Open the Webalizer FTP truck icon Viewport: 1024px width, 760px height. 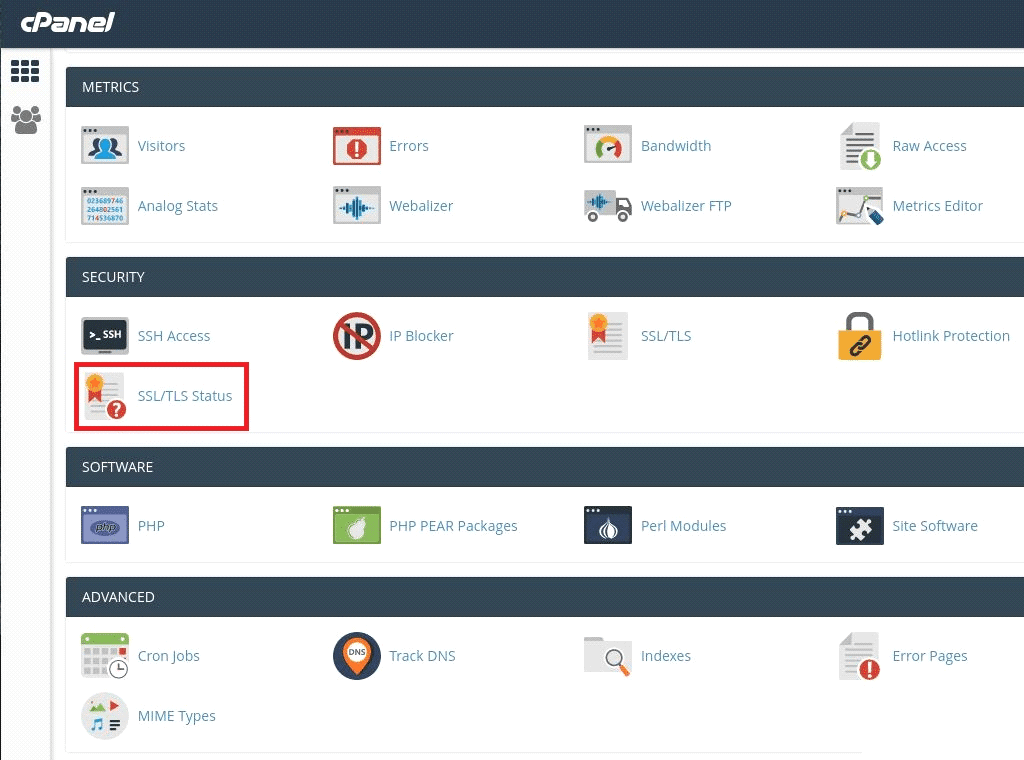[607, 206]
